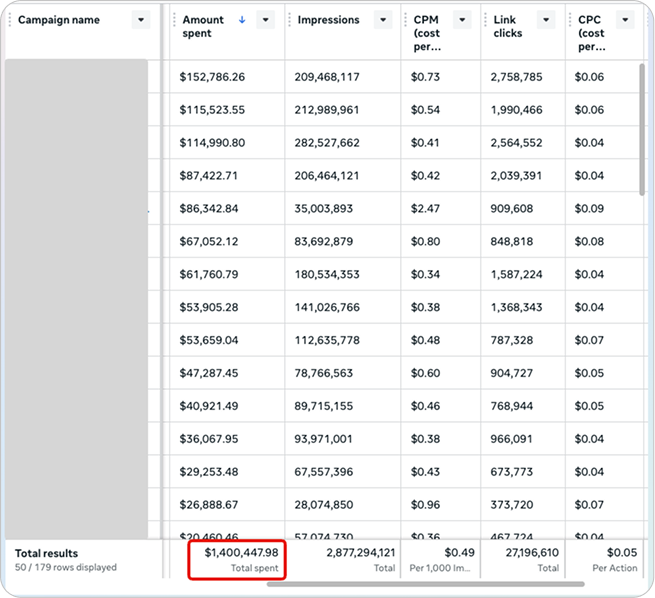Grab the CPM column drag handle
Viewport: 655px width, 598px height.
[405, 20]
